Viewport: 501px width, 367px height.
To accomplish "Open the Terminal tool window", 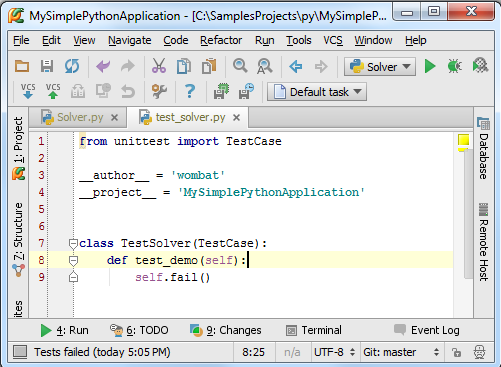I will [314, 330].
